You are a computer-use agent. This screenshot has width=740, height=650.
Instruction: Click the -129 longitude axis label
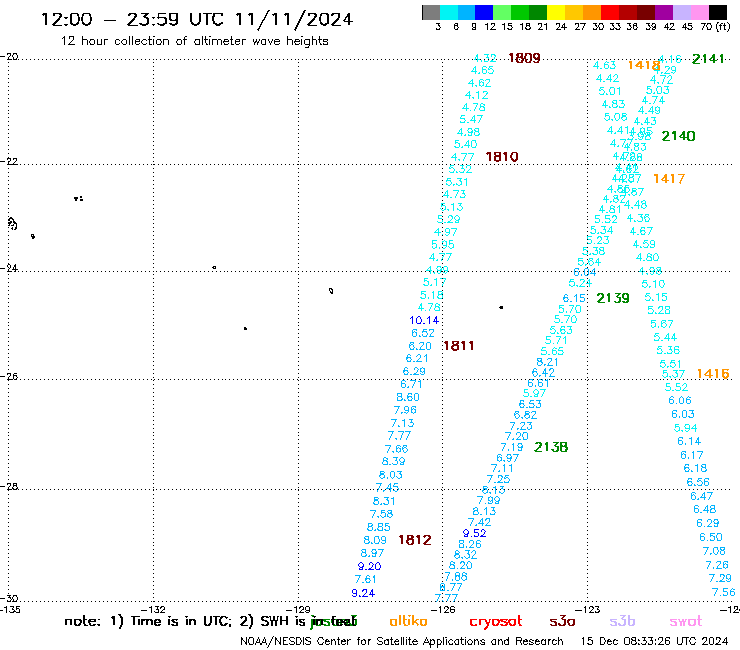point(298,609)
